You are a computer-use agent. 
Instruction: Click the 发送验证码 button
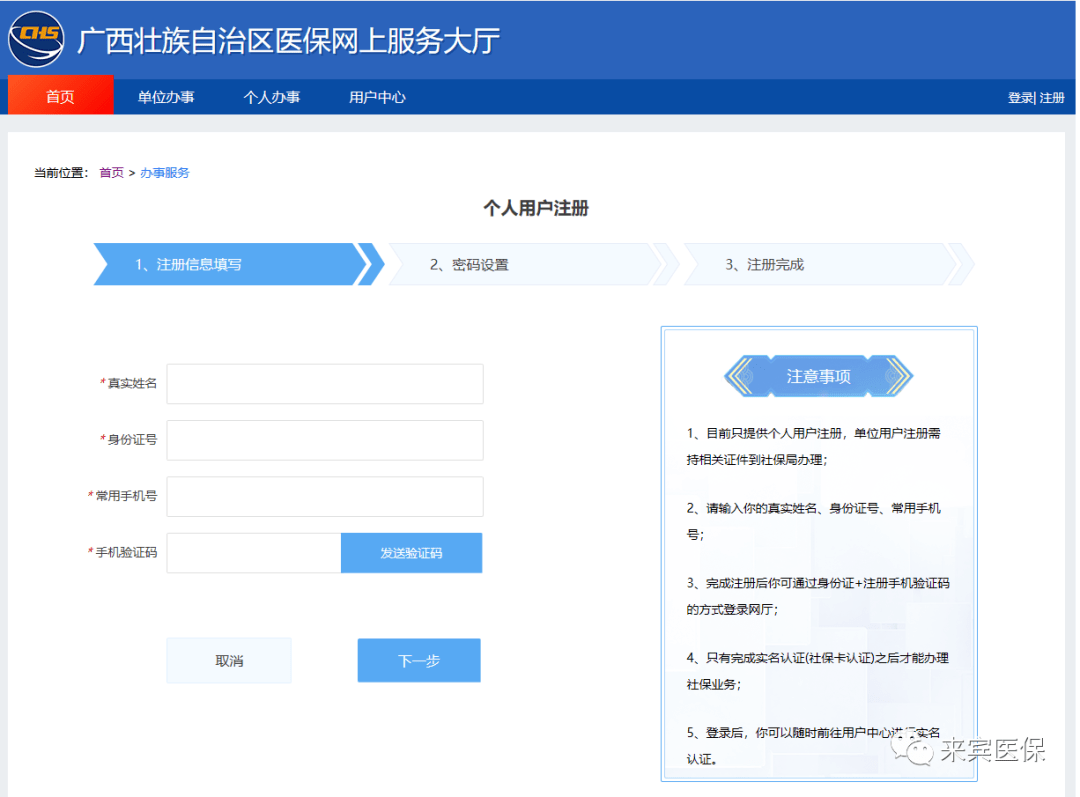tap(411, 552)
